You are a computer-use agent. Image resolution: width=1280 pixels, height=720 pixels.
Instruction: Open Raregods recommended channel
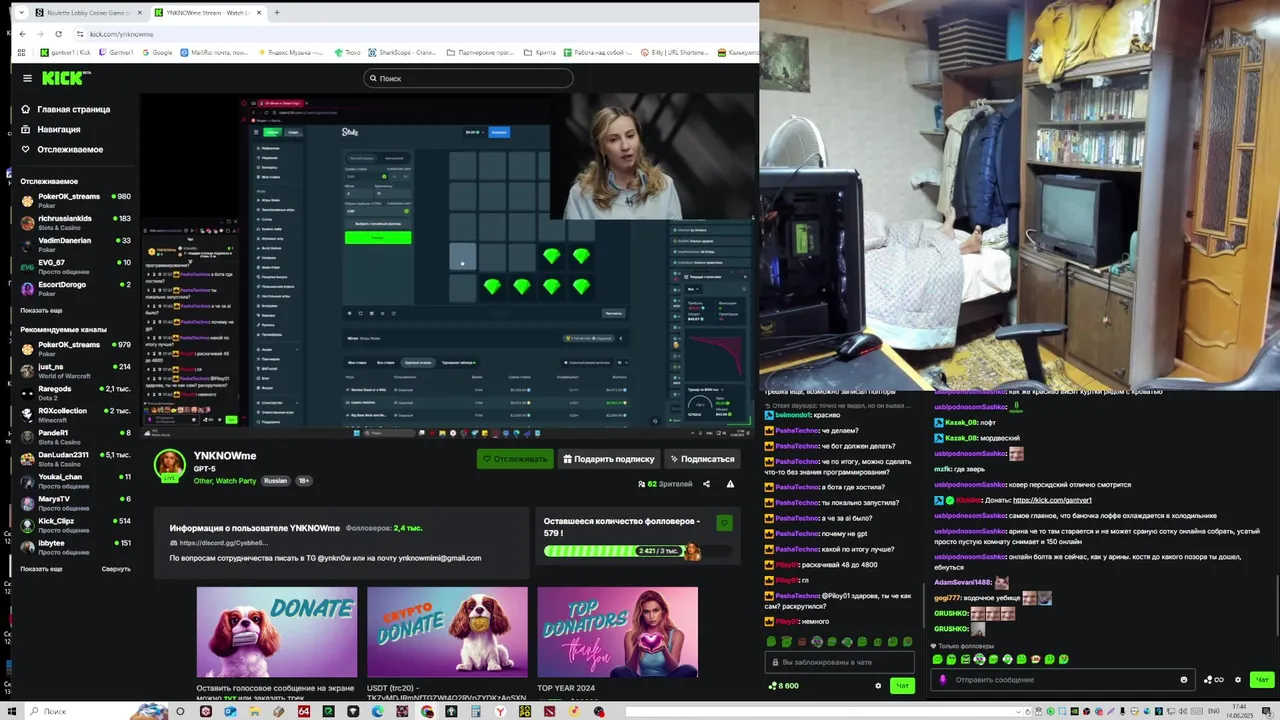[75, 392]
